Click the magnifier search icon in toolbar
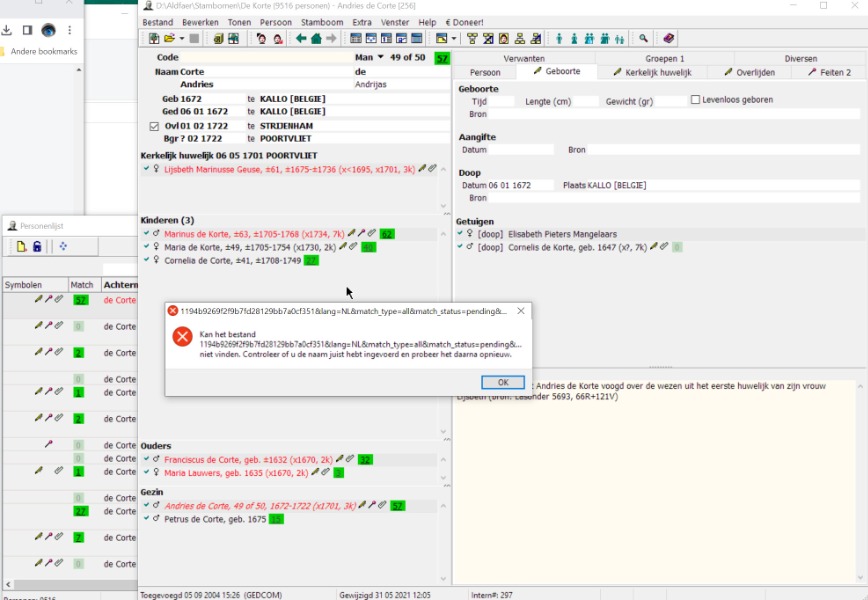 (x=644, y=39)
